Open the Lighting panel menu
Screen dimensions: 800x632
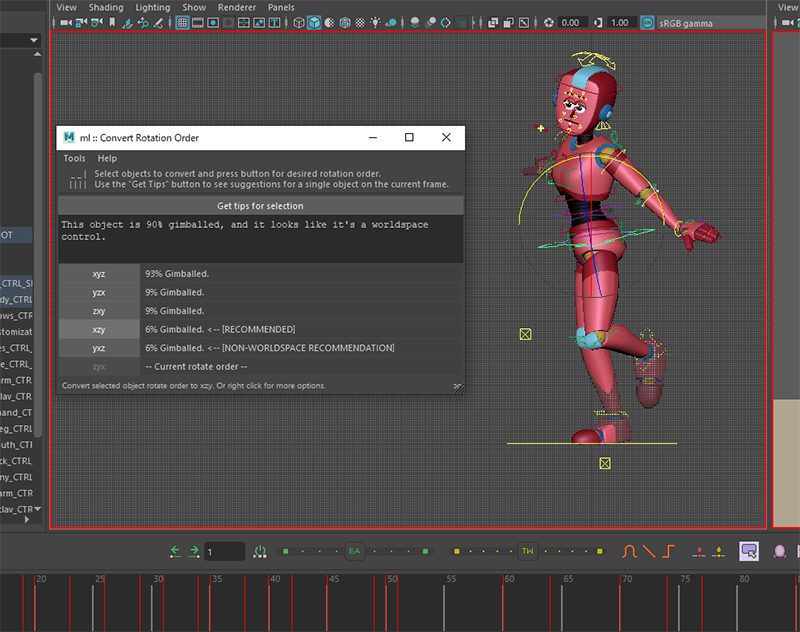coord(153,7)
